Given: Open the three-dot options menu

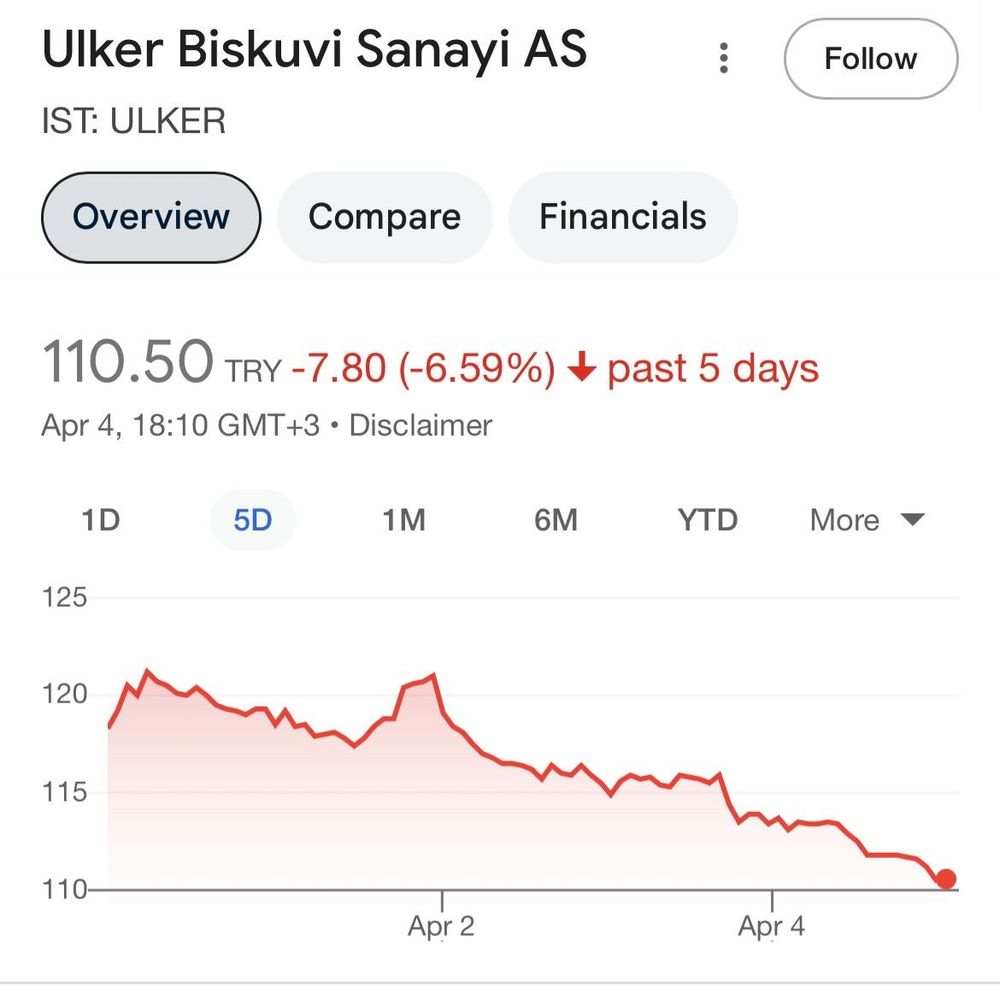Looking at the screenshot, I should click(723, 58).
